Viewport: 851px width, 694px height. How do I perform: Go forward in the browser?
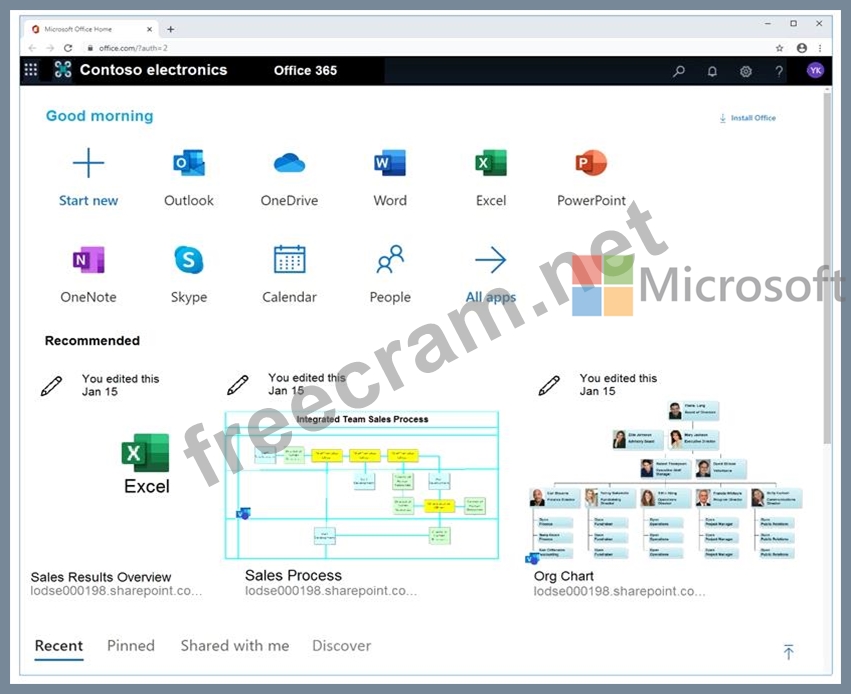50,48
